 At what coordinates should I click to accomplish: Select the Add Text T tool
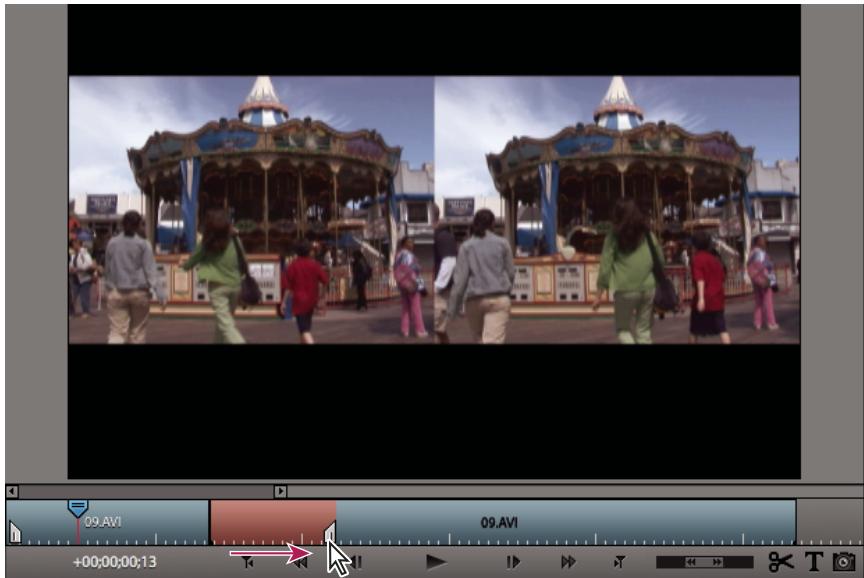814,562
